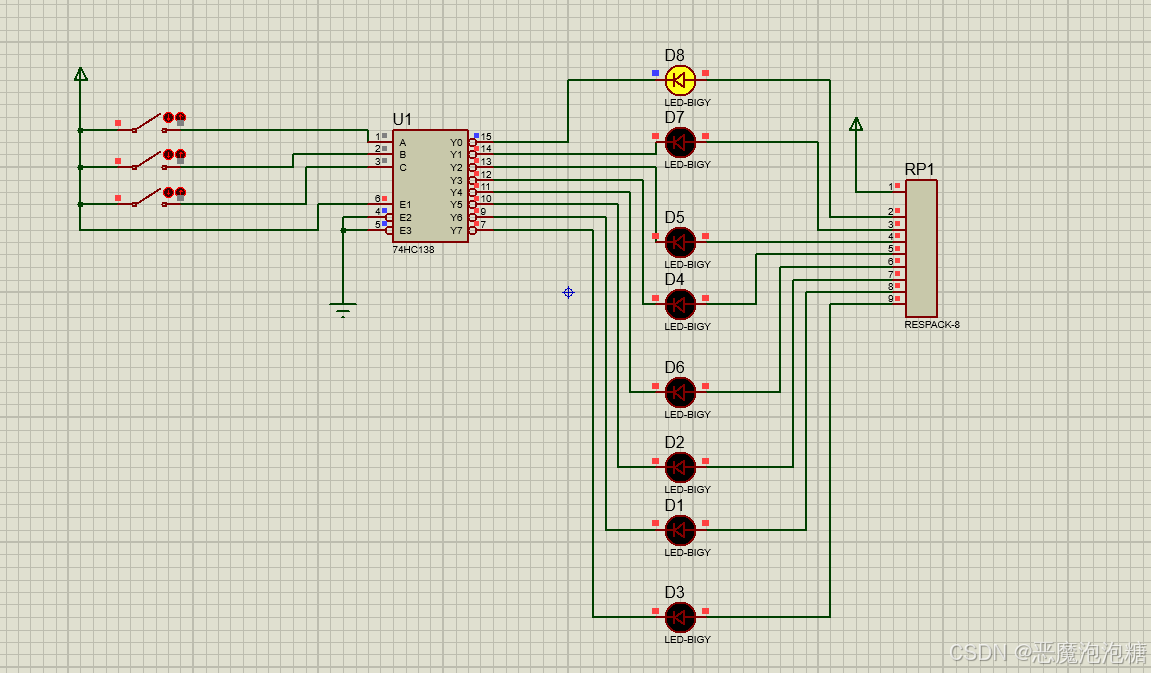Click the E3 pin label on U1
This screenshot has height=673, width=1151.
click(405, 230)
